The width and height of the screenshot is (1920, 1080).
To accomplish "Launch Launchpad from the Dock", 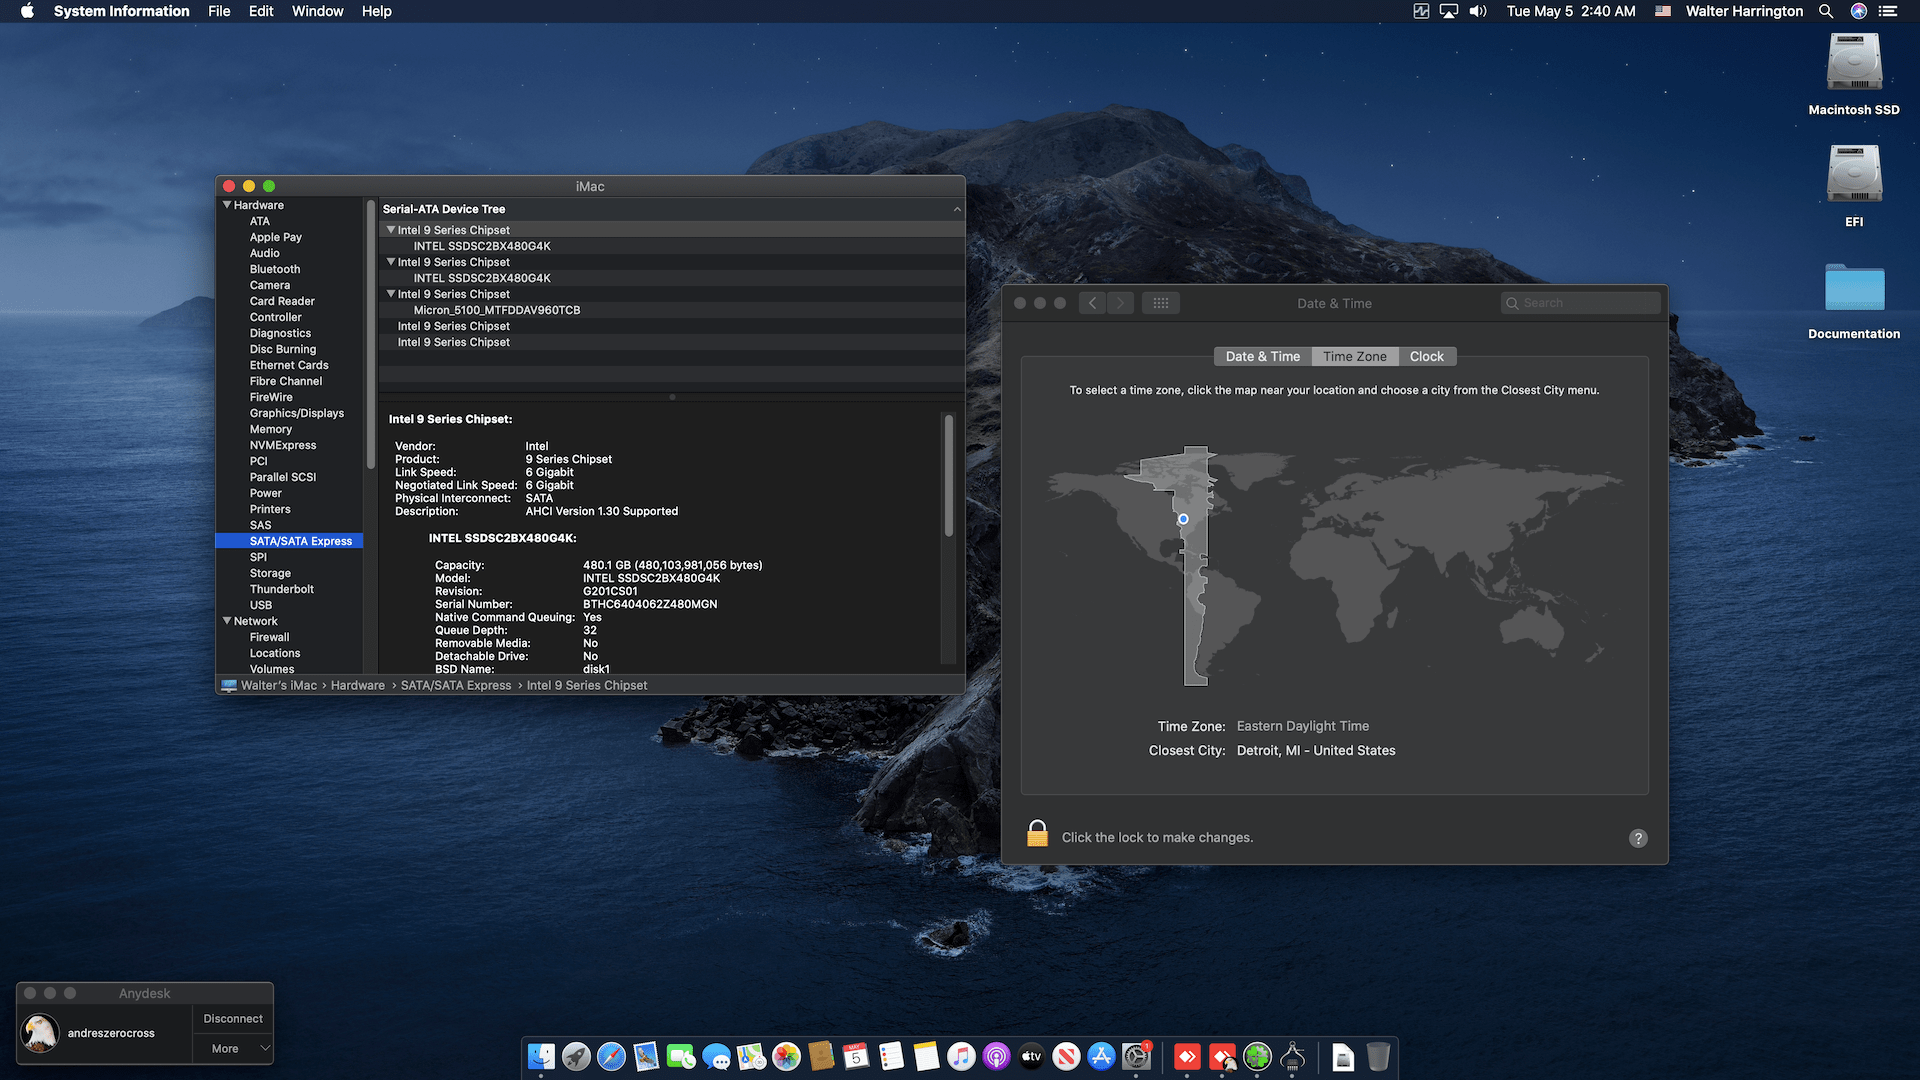I will click(x=576, y=1056).
